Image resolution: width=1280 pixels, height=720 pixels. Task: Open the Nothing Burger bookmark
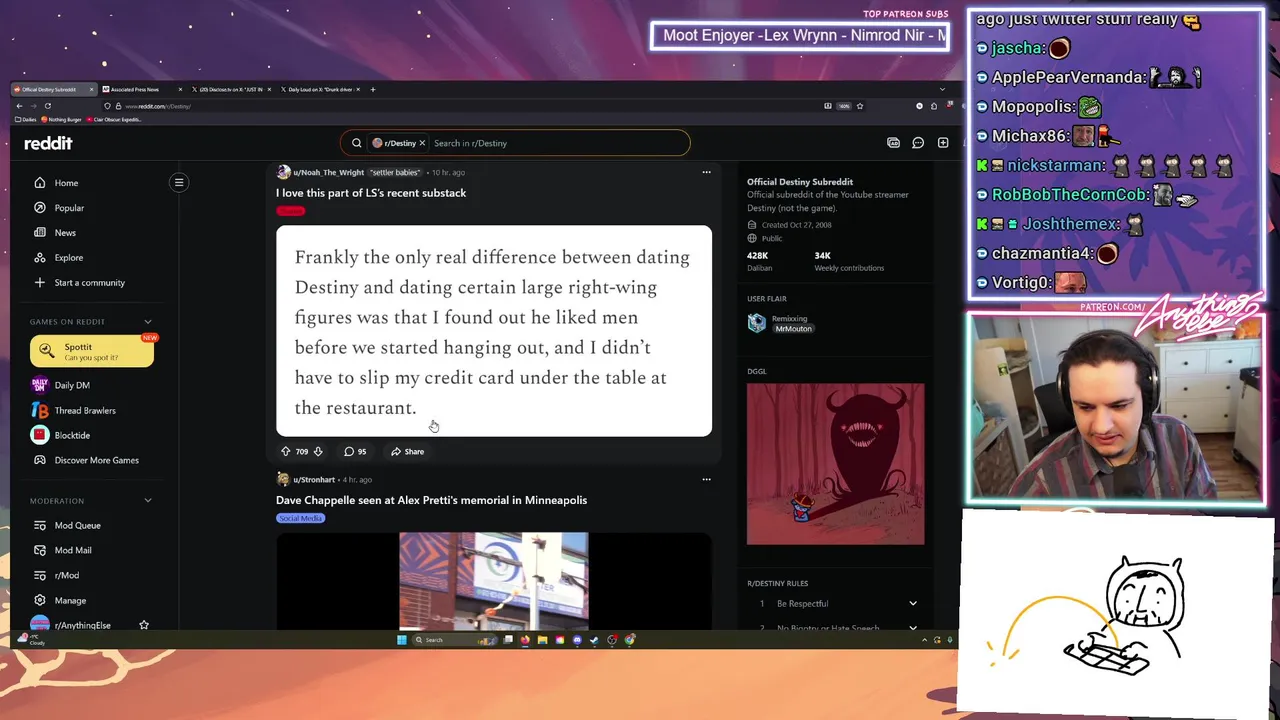[63, 119]
